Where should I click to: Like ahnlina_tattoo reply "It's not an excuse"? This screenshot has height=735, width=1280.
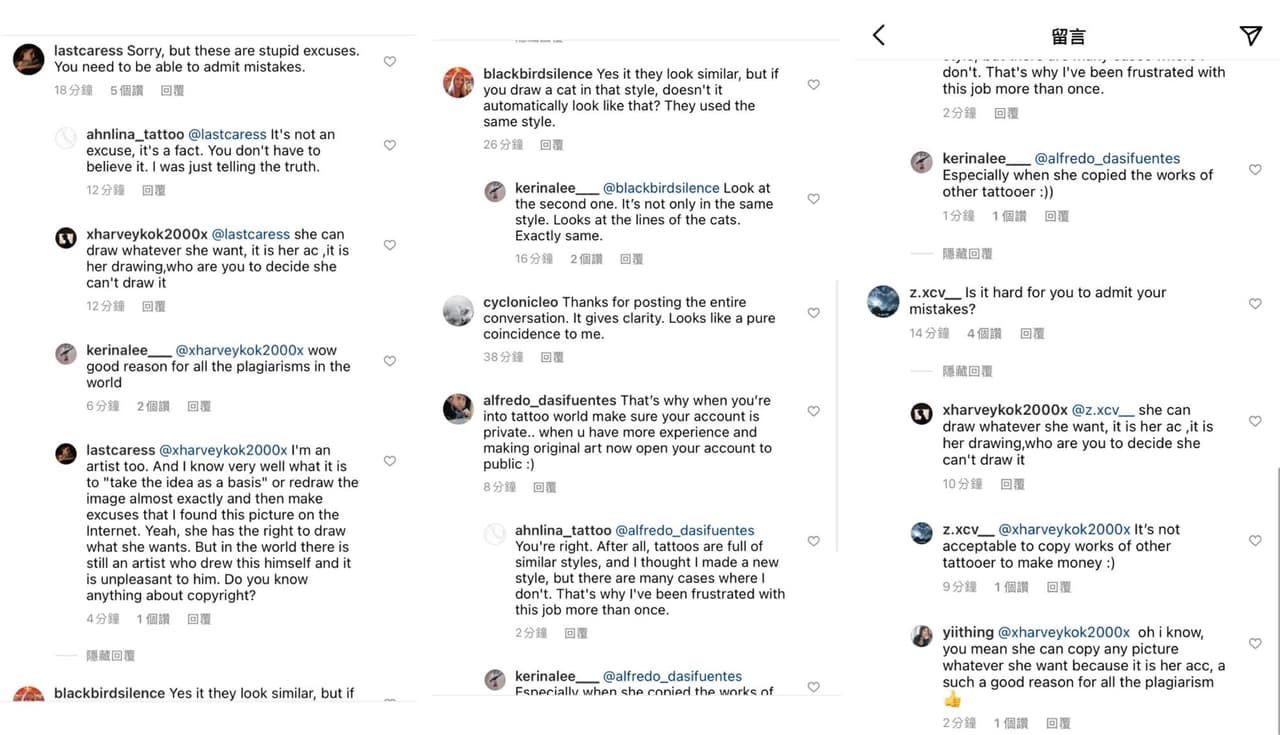(x=390, y=145)
